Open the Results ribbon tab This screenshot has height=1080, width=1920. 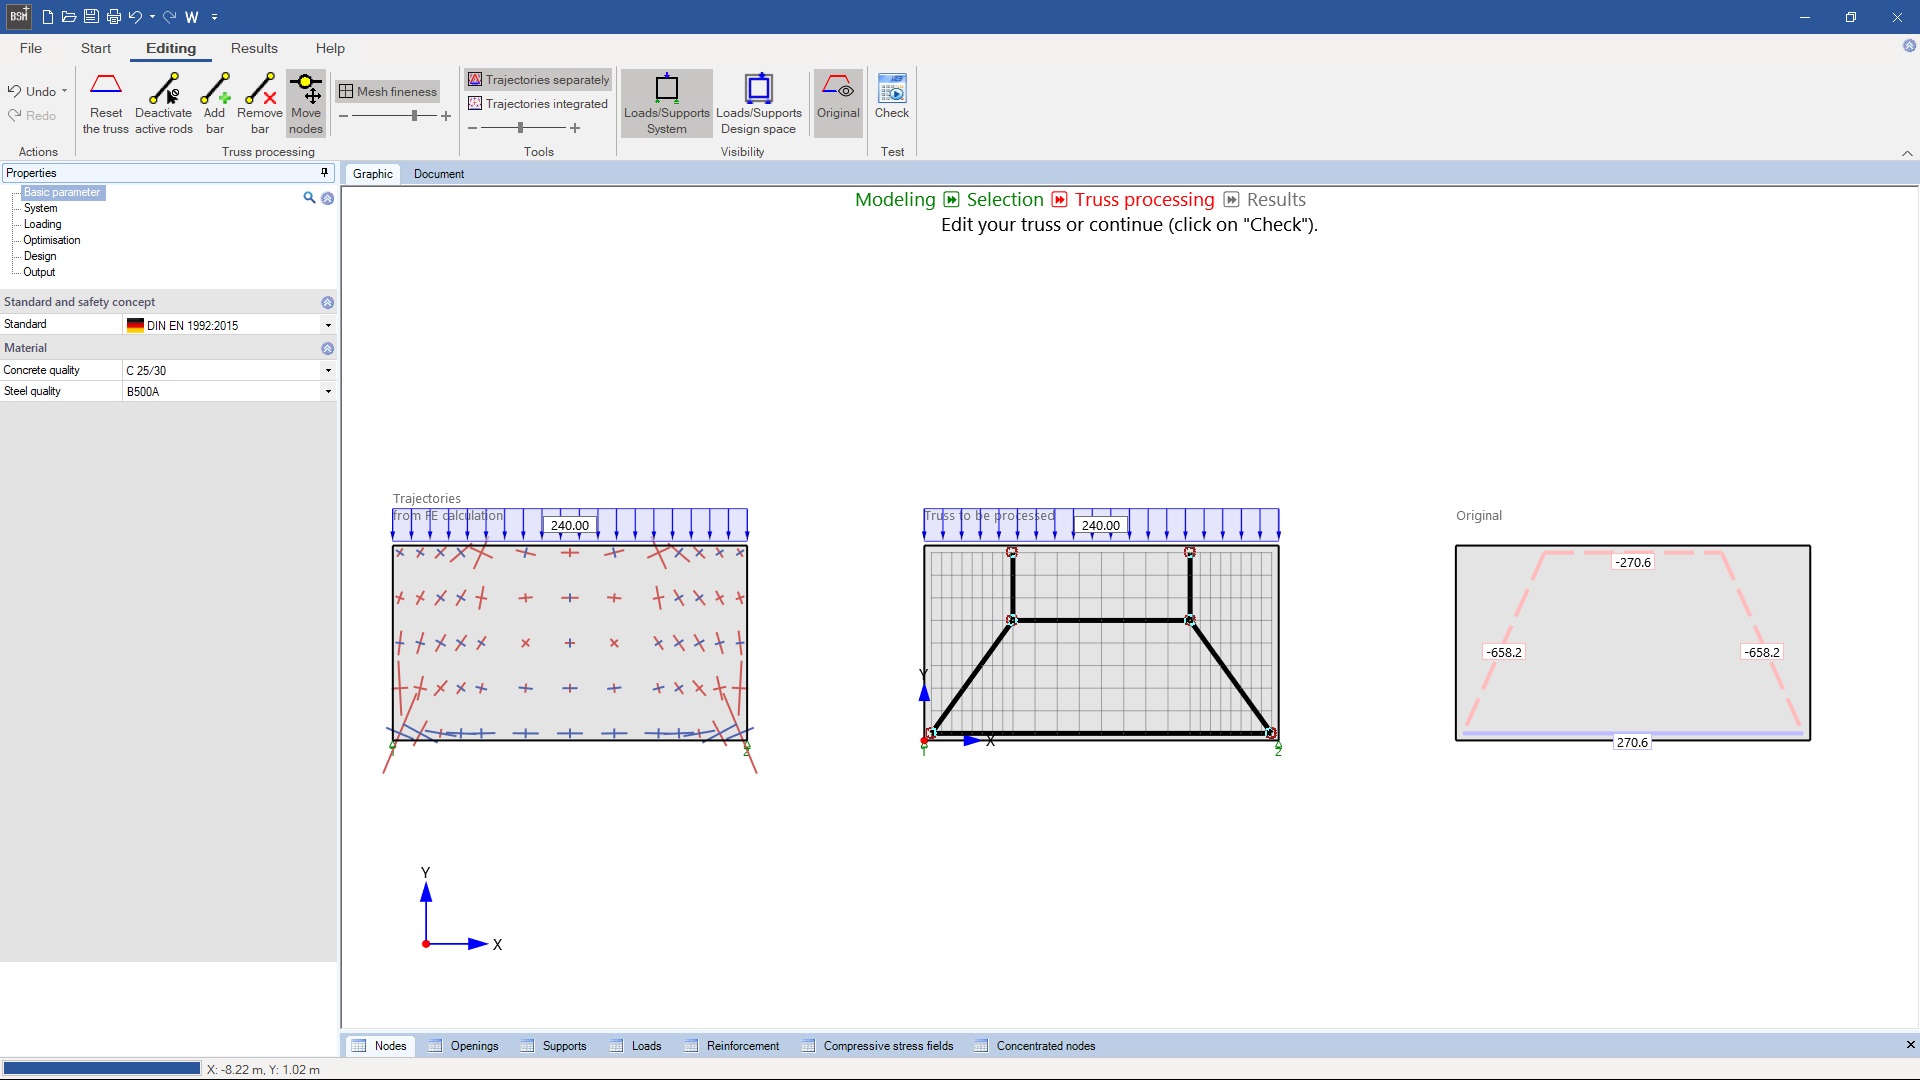[x=254, y=48]
